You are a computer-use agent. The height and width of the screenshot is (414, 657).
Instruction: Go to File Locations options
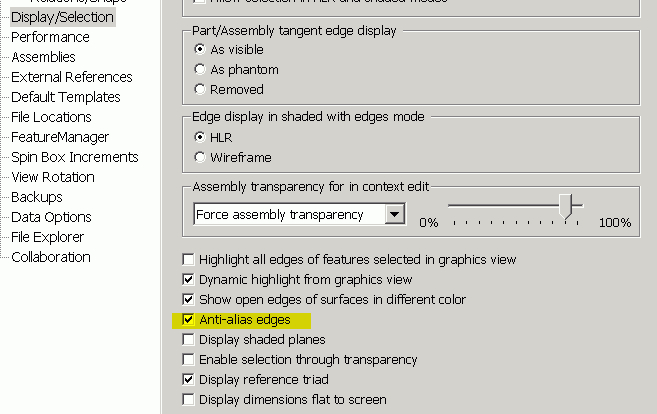click(x=51, y=117)
